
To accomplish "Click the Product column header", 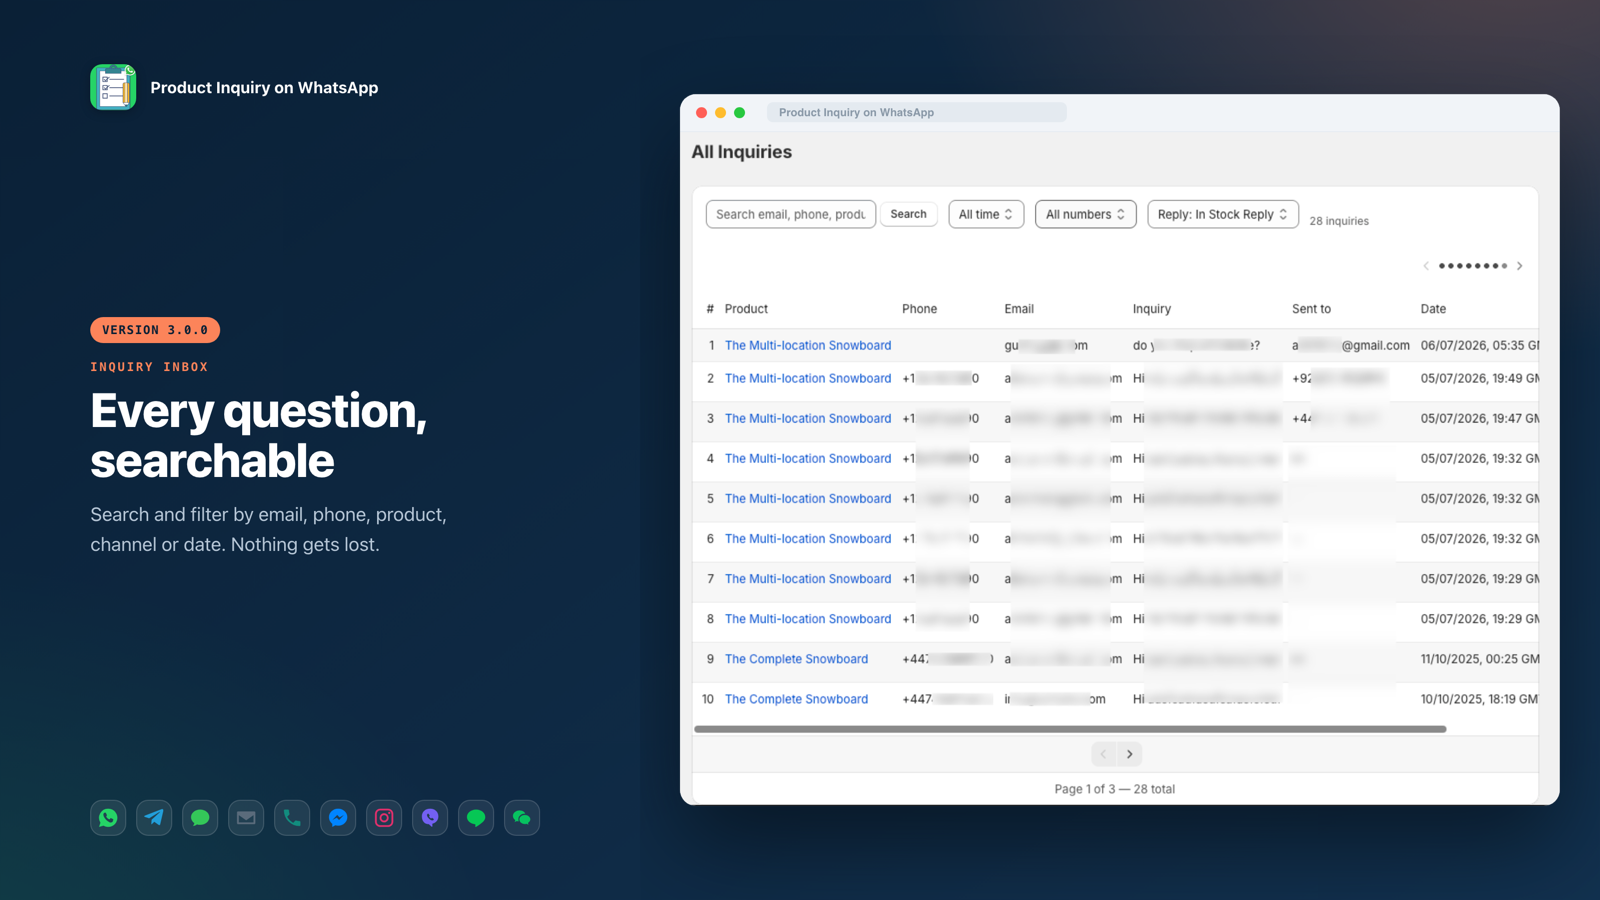I will (x=746, y=309).
